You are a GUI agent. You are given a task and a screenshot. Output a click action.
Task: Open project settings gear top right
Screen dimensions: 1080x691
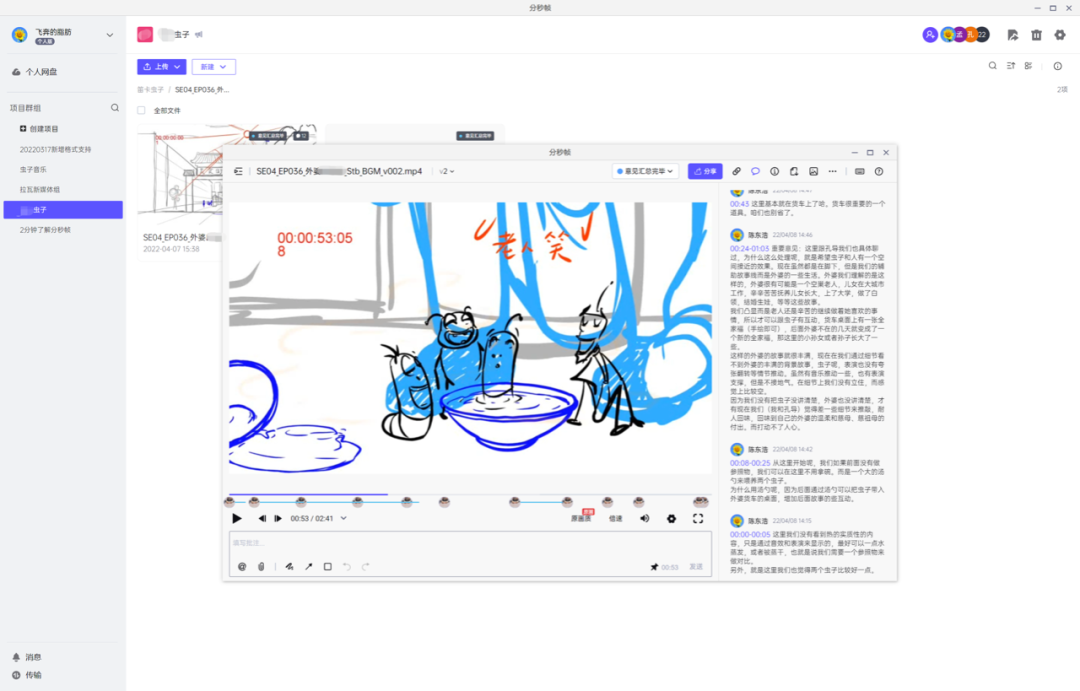click(1060, 34)
